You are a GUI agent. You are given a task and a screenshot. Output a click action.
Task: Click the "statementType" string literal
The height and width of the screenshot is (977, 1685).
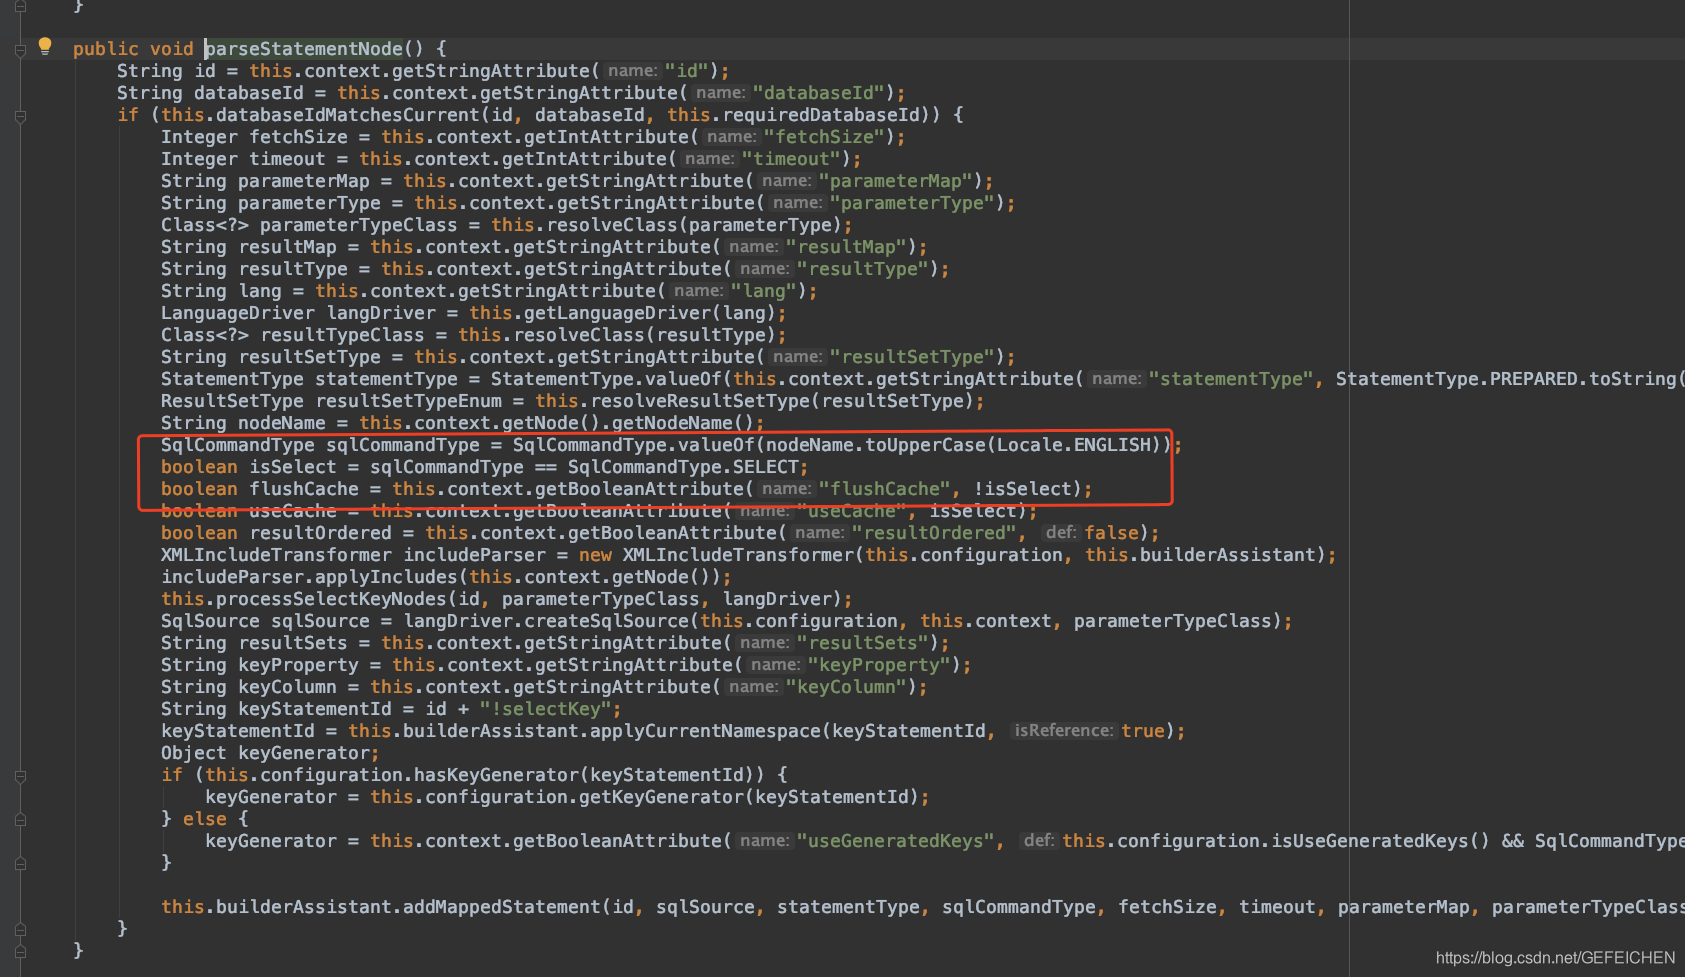click(x=1231, y=379)
